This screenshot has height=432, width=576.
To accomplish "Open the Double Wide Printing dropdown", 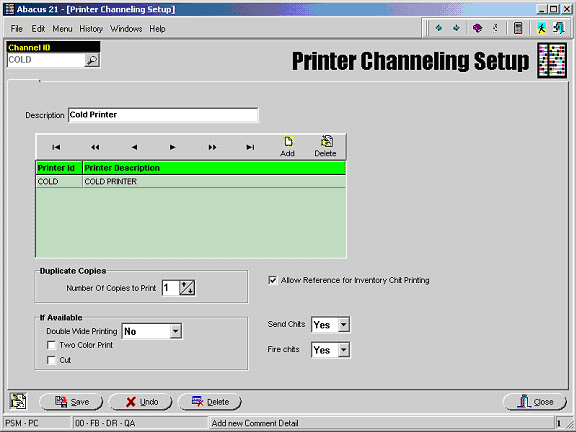I will pyautogui.click(x=176, y=331).
